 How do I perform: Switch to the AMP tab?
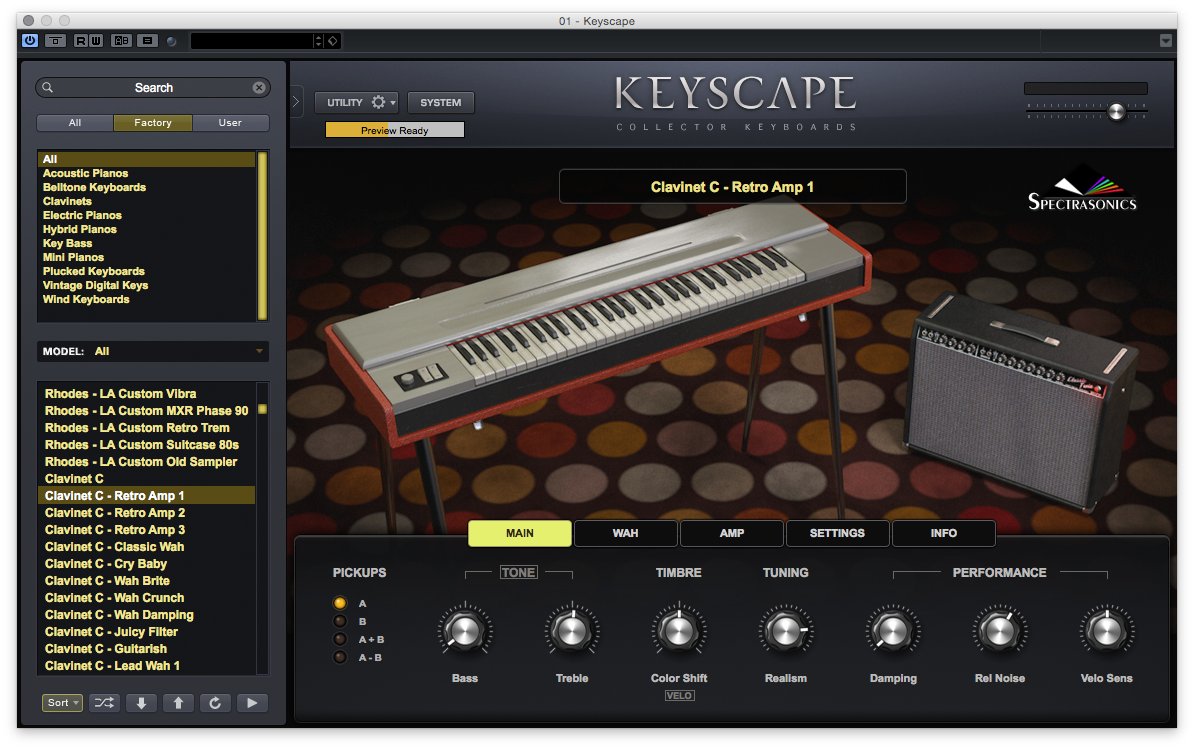pyautogui.click(x=732, y=533)
